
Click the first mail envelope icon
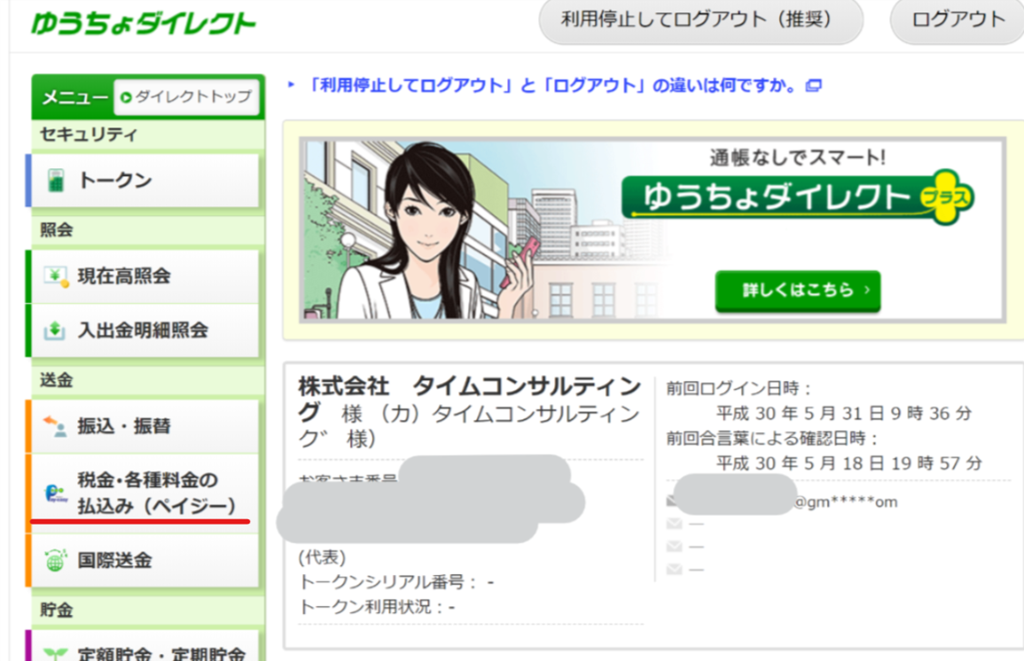click(672, 501)
